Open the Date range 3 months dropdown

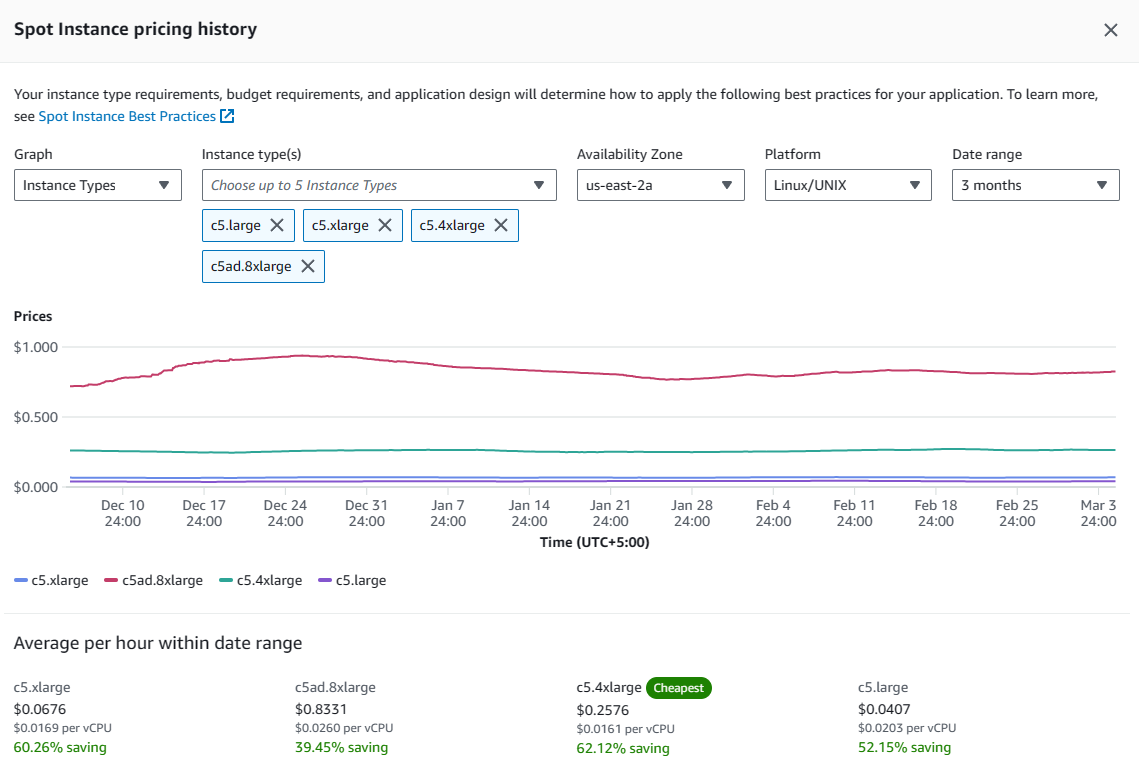coord(1035,185)
